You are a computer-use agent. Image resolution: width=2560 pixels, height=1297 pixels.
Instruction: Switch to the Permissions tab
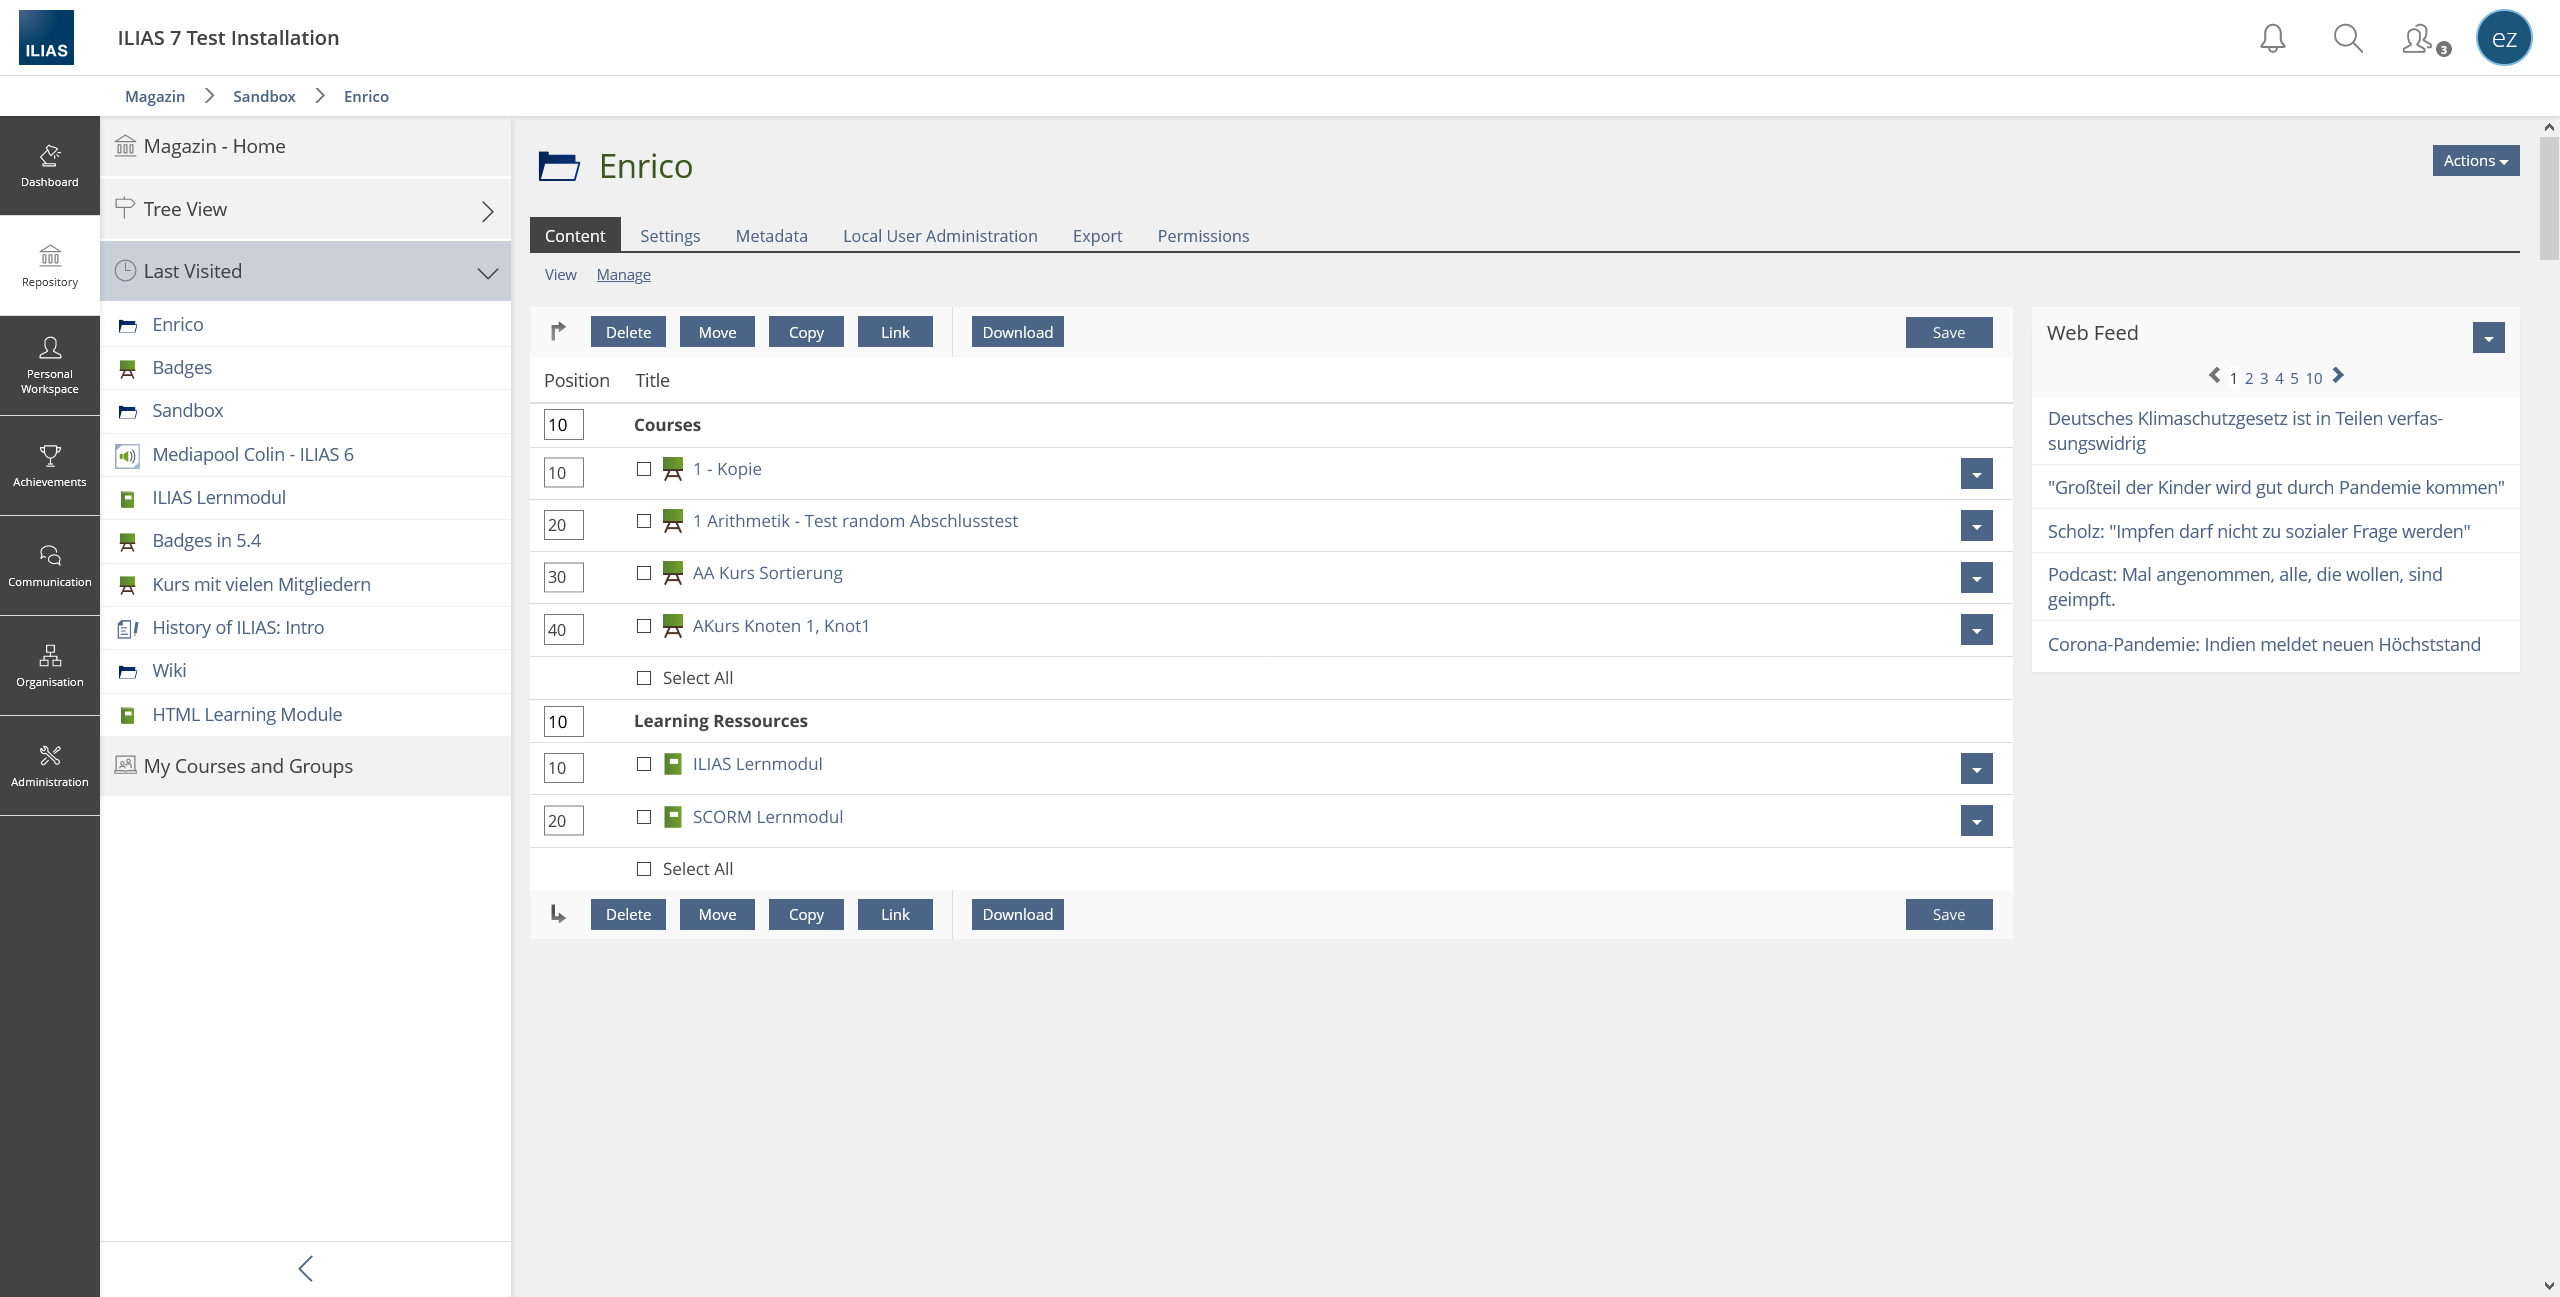click(1203, 236)
